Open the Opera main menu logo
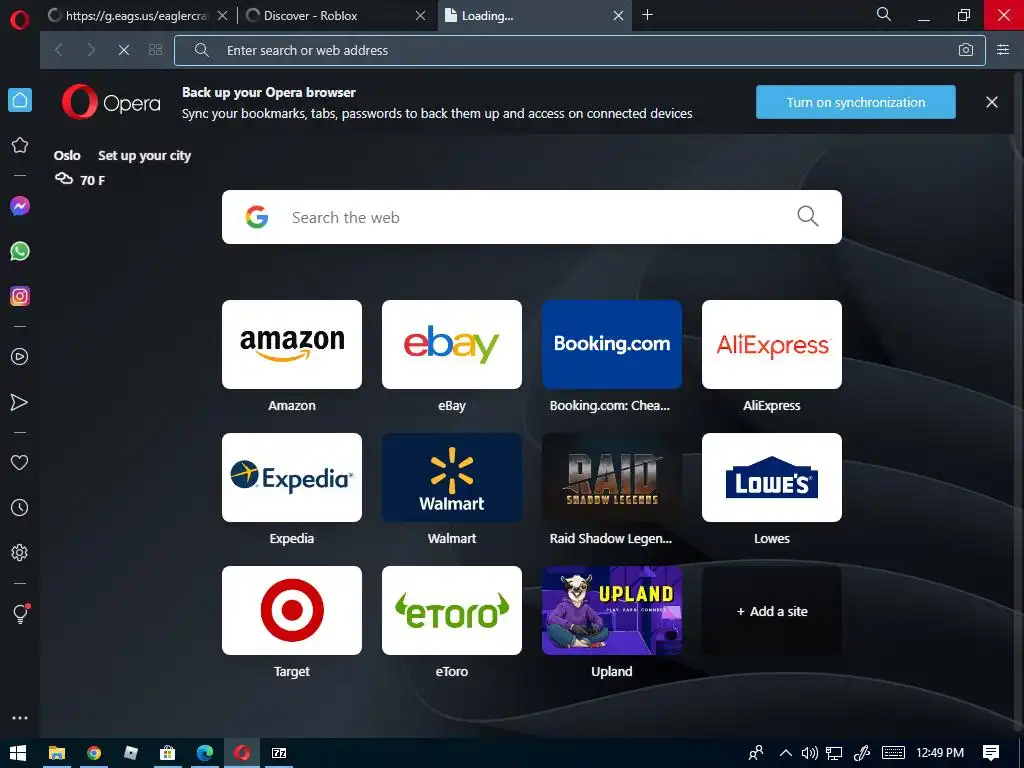Image resolution: width=1024 pixels, height=768 pixels. (20, 19)
